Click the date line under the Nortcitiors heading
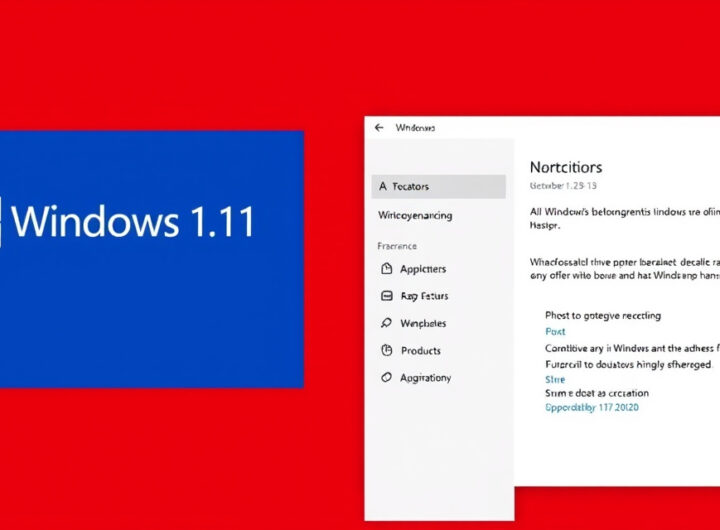This screenshot has height=530, width=720. pyautogui.click(x=563, y=186)
